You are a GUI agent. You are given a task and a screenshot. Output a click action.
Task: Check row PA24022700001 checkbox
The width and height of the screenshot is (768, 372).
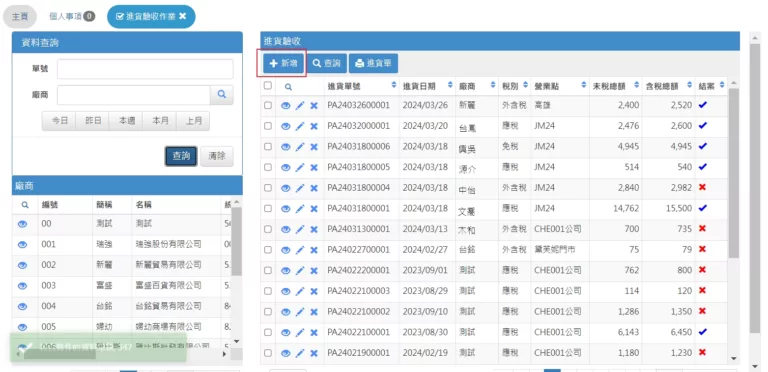(267, 250)
